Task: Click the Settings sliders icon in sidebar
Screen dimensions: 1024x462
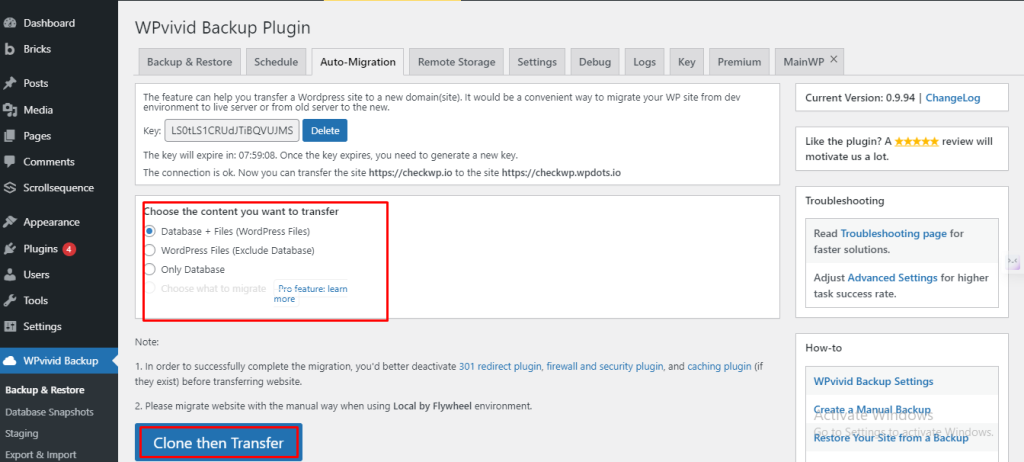Action: [x=10, y=326]
